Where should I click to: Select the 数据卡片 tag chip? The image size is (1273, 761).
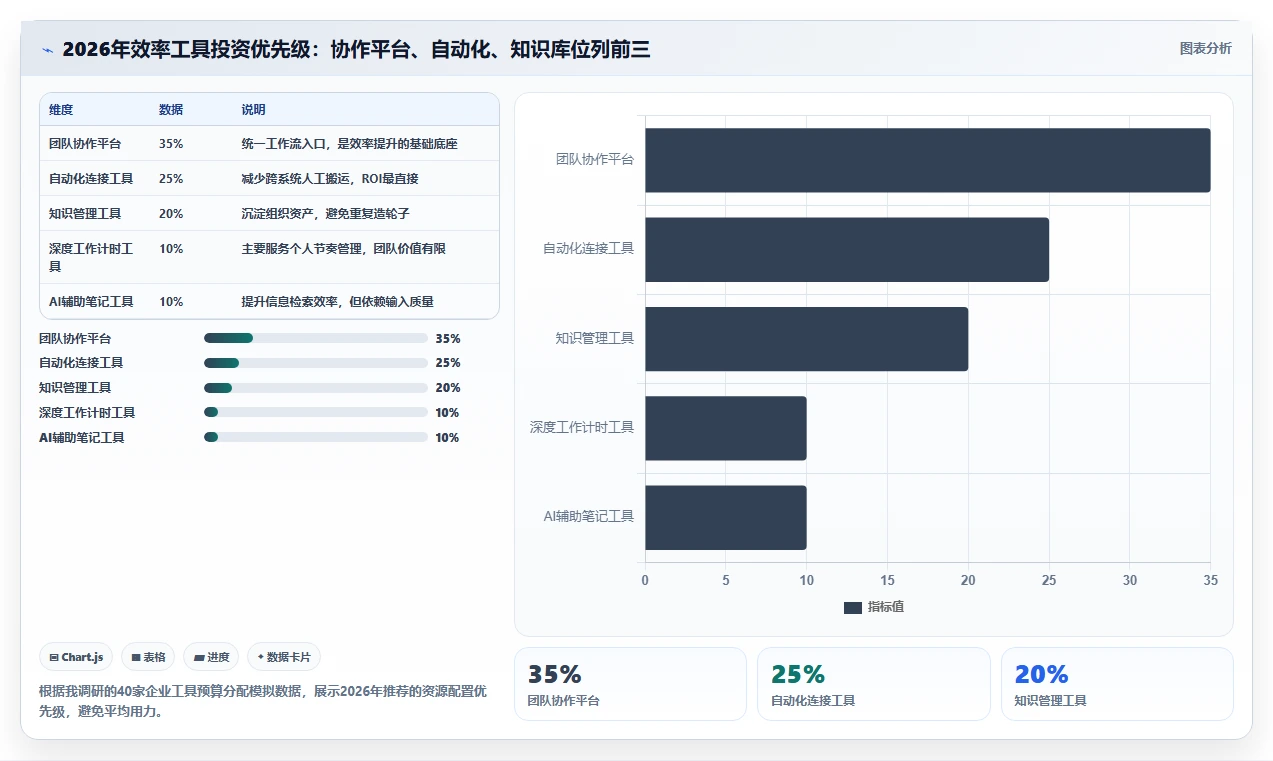point(284,657)
